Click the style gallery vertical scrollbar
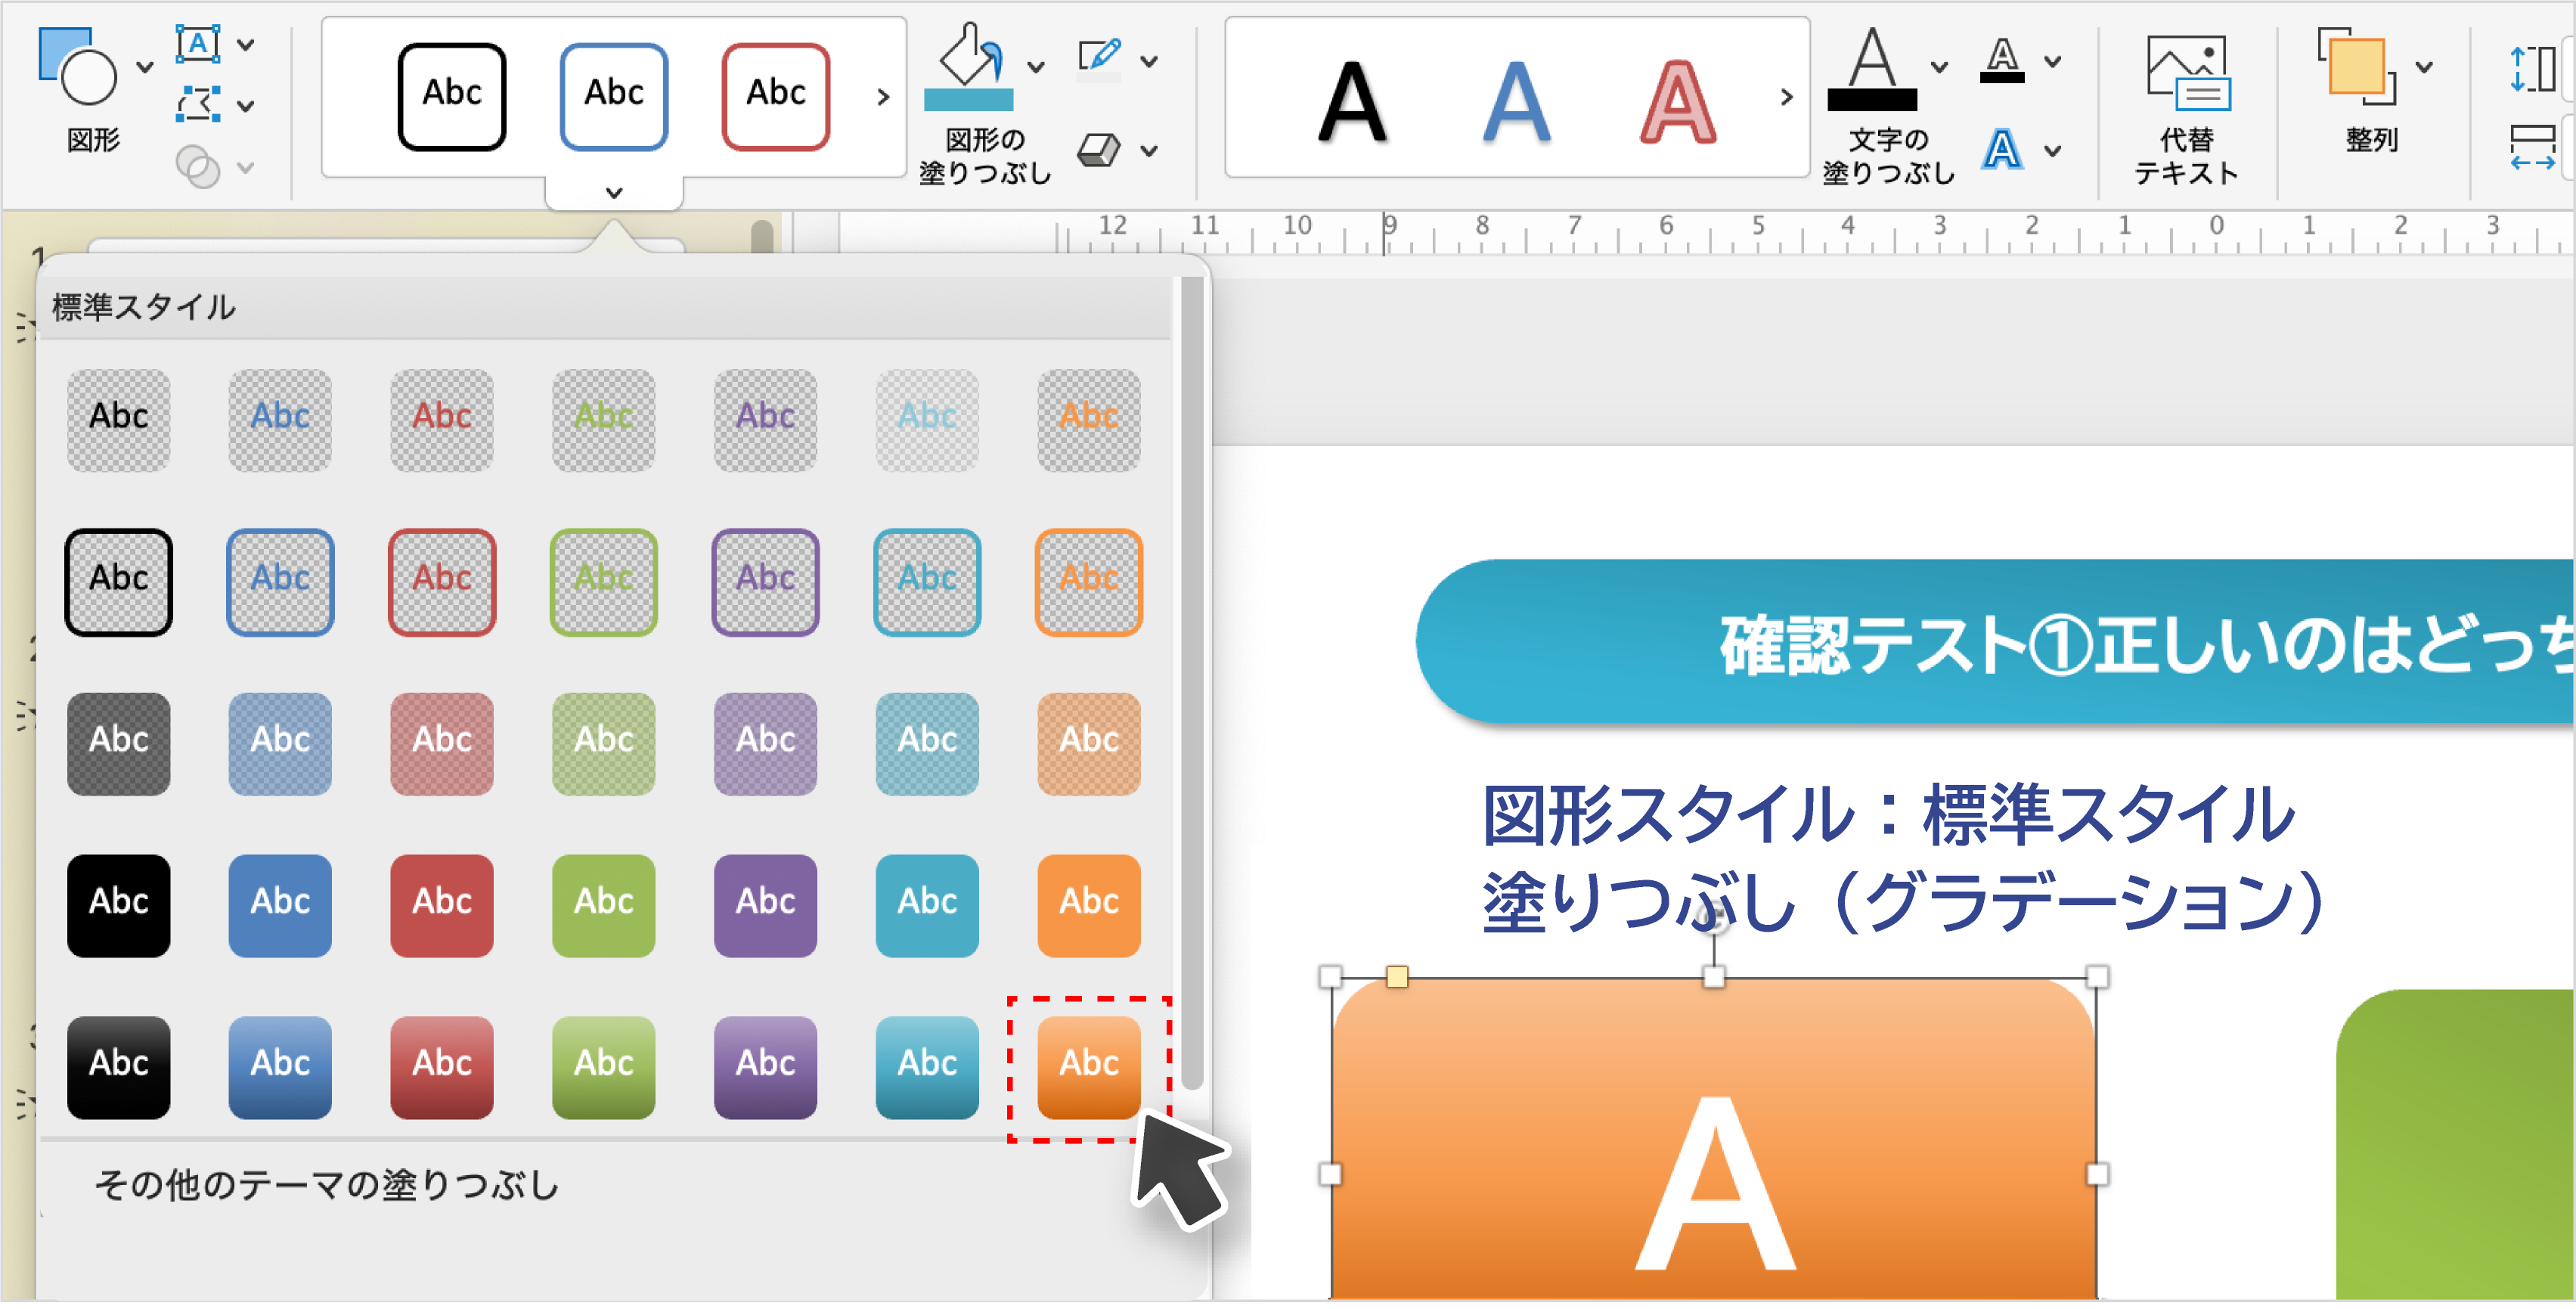This screenshot has width=2576, height=1309. pos(1191,680)
